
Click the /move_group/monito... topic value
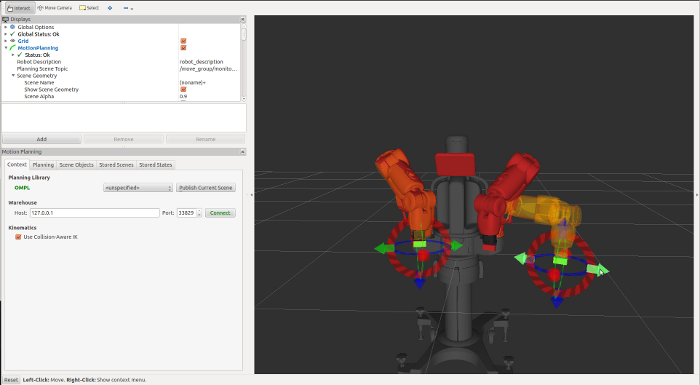[208, 69]
